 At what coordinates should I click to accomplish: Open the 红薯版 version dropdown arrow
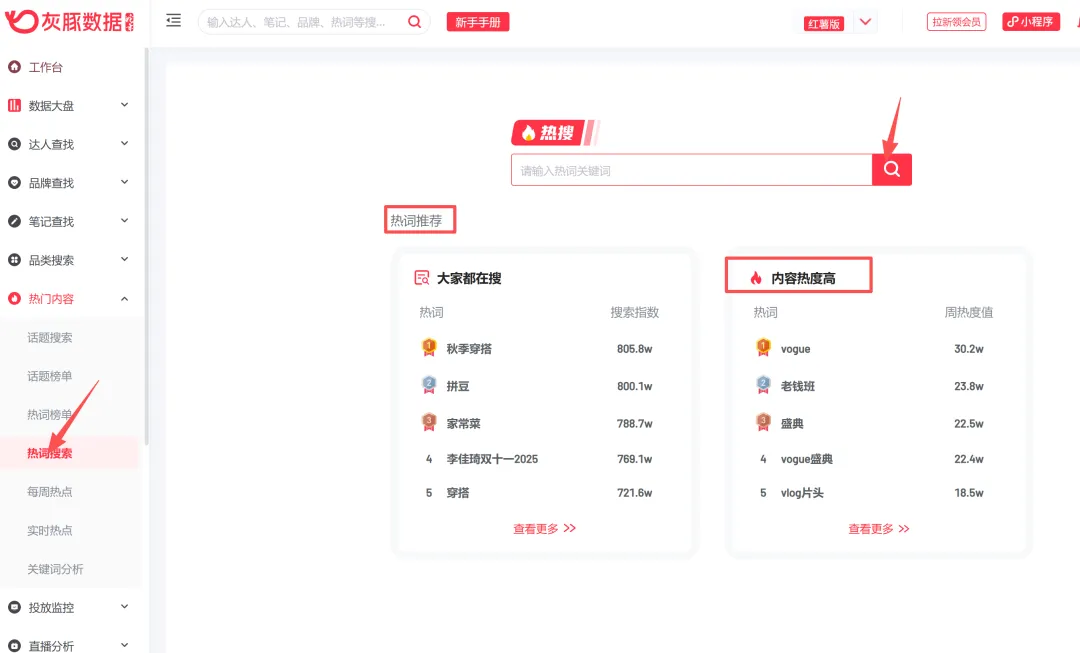point(866,22)
